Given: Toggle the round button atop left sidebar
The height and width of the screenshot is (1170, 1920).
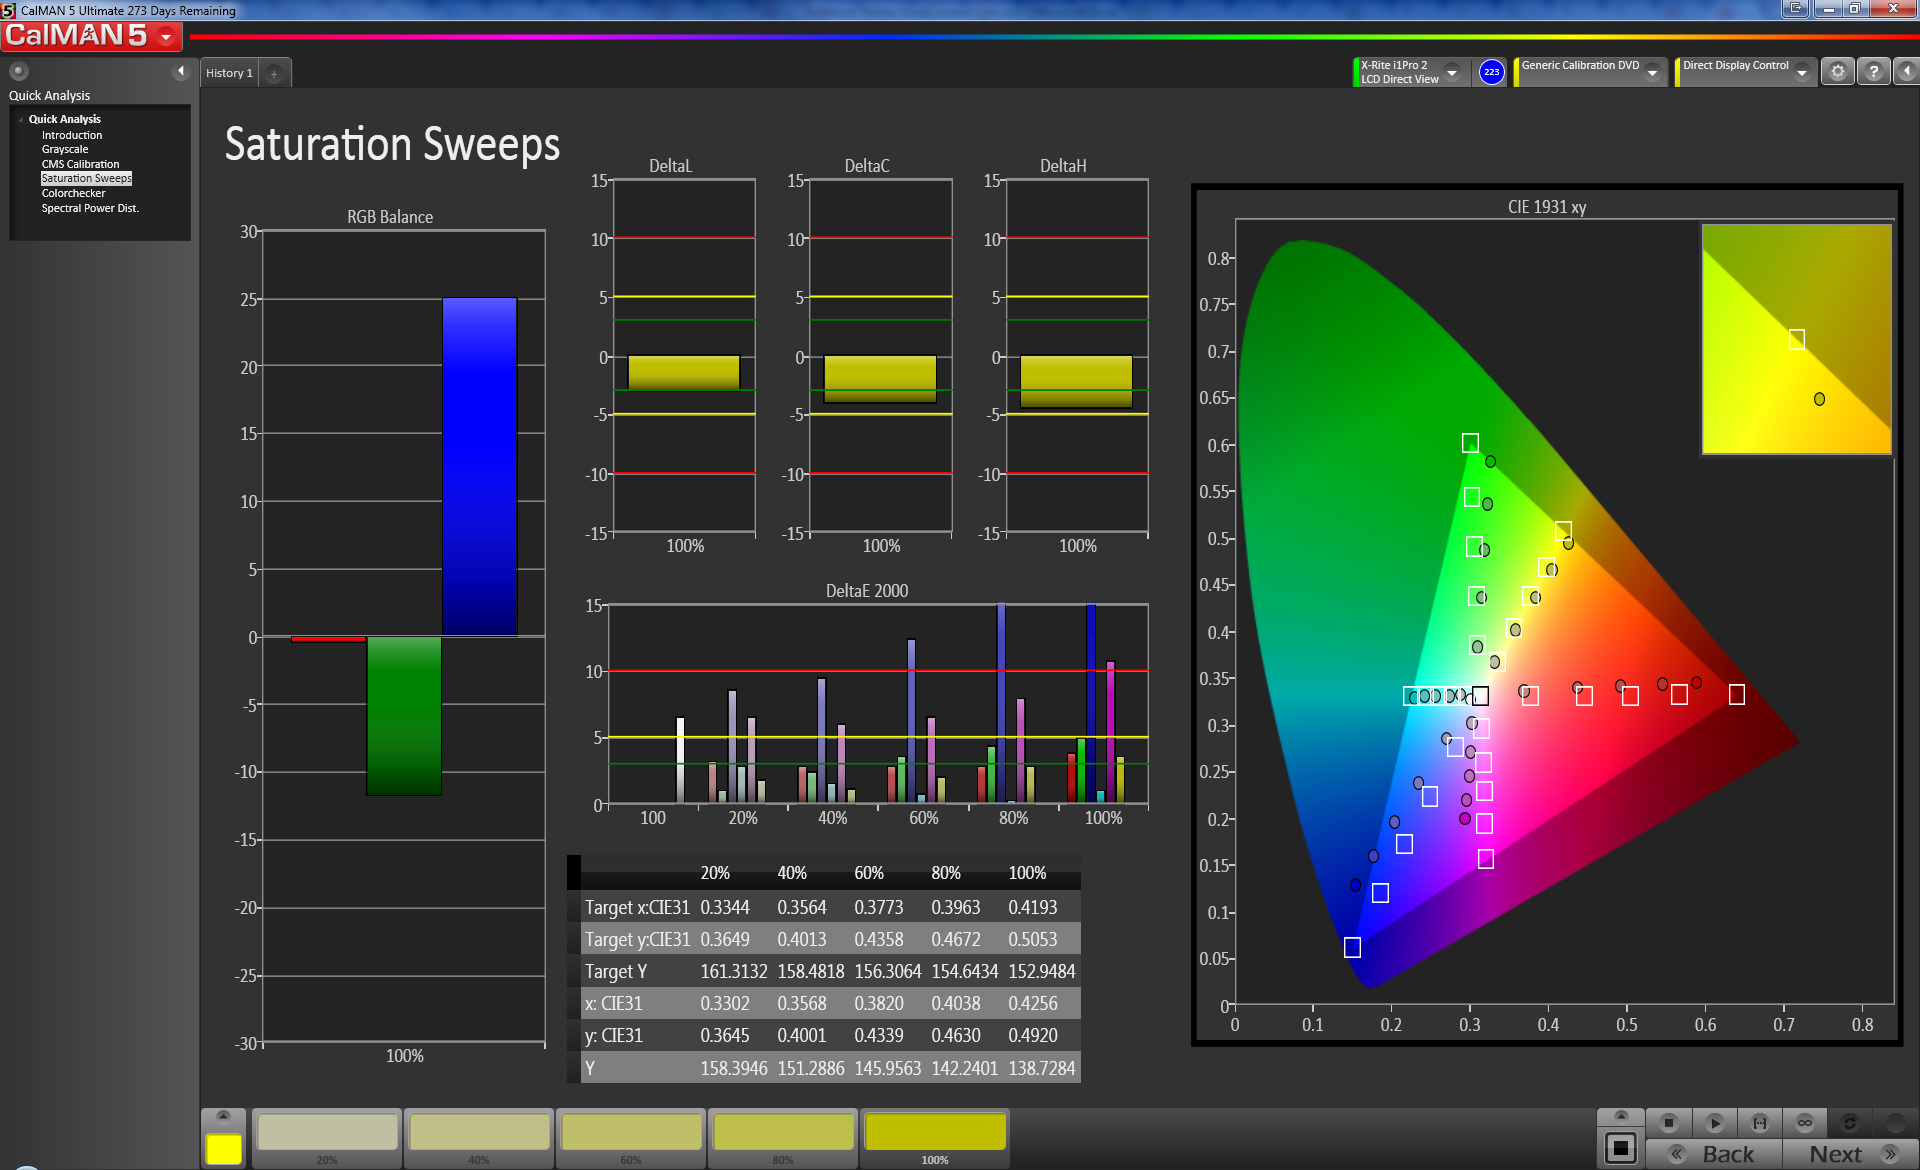Looking at the screenshot, I should point(18,71).
